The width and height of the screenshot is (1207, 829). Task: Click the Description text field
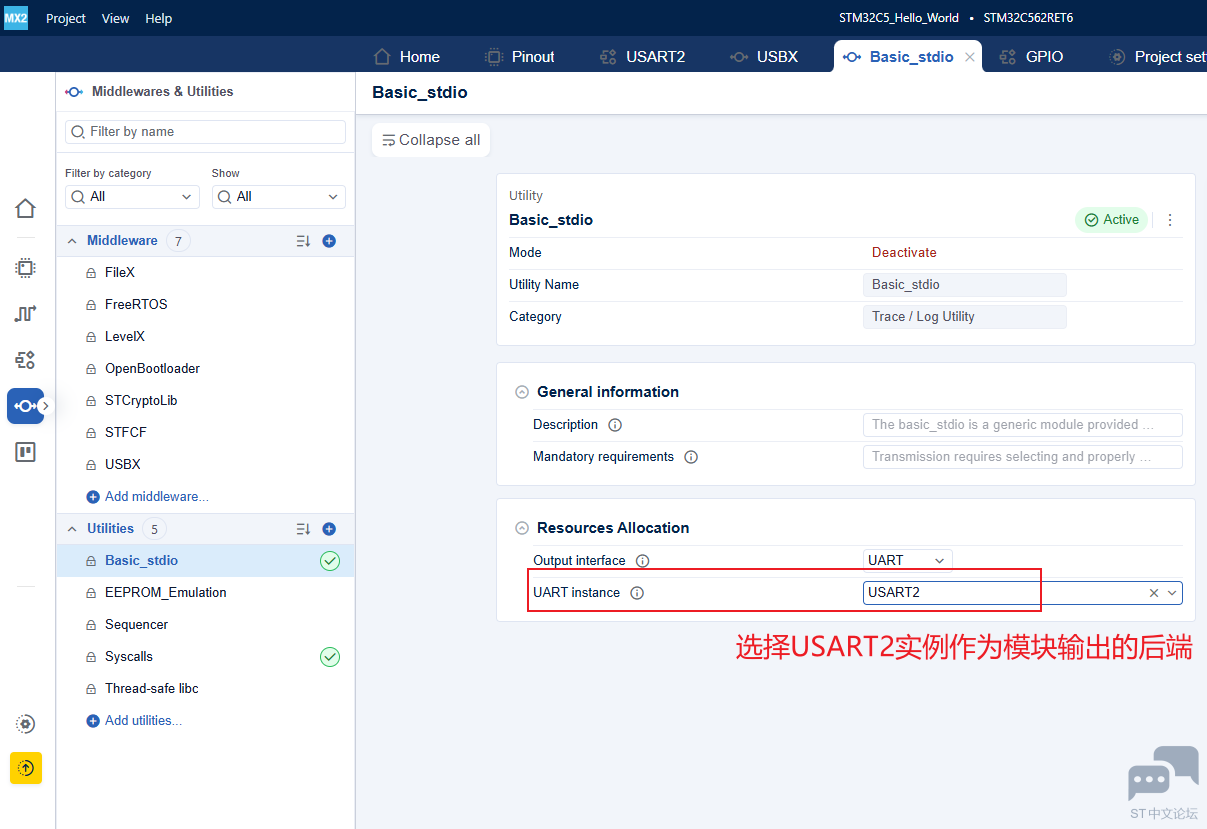[x=1023, y=425]
